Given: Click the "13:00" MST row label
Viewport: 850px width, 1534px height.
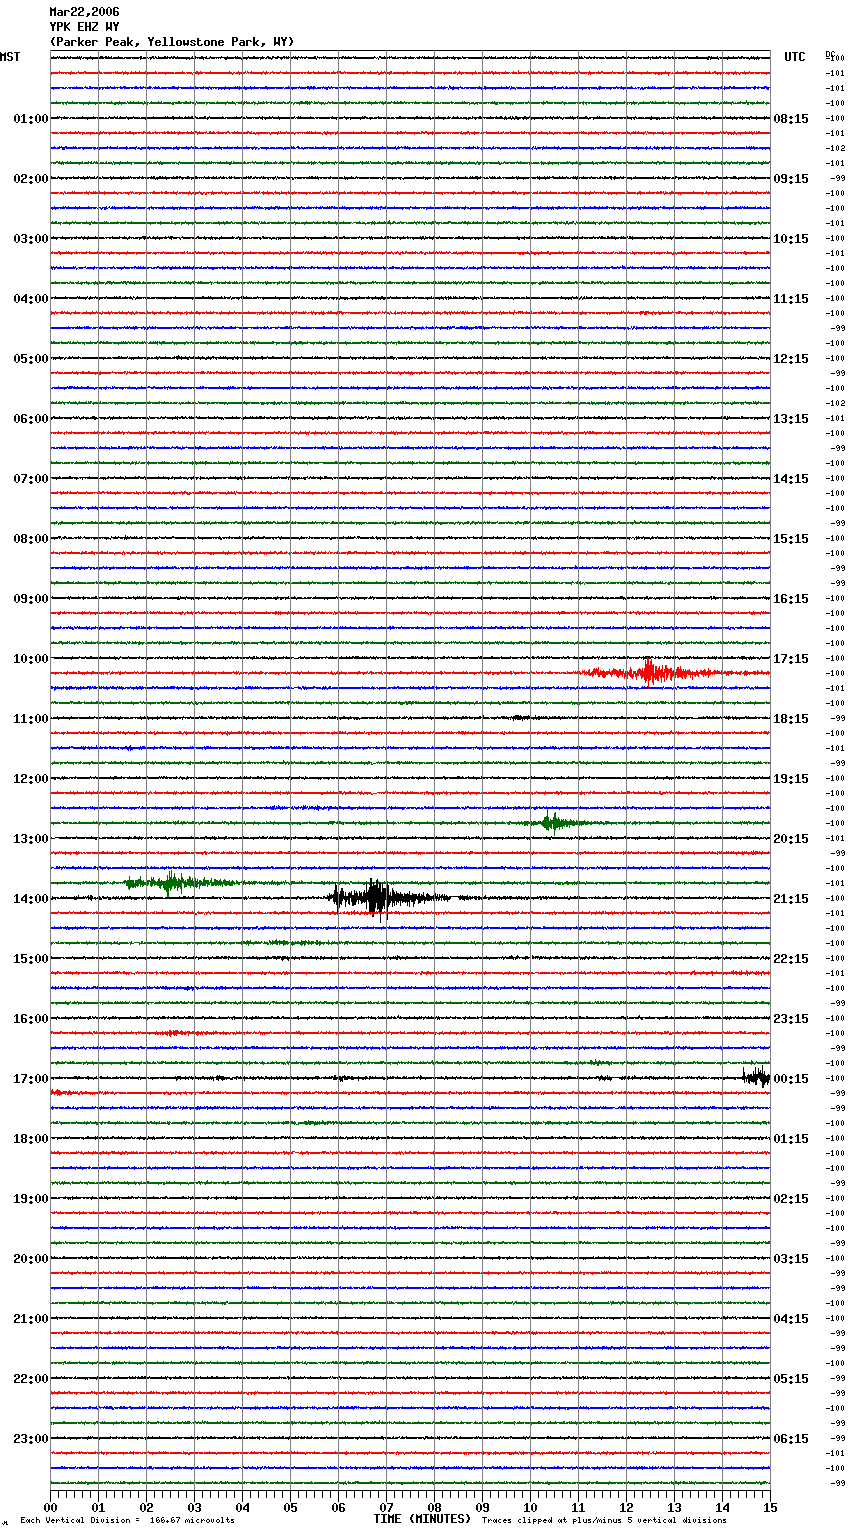Looking at the screenshot, I should pyautogui.click(x=30, y=839).
